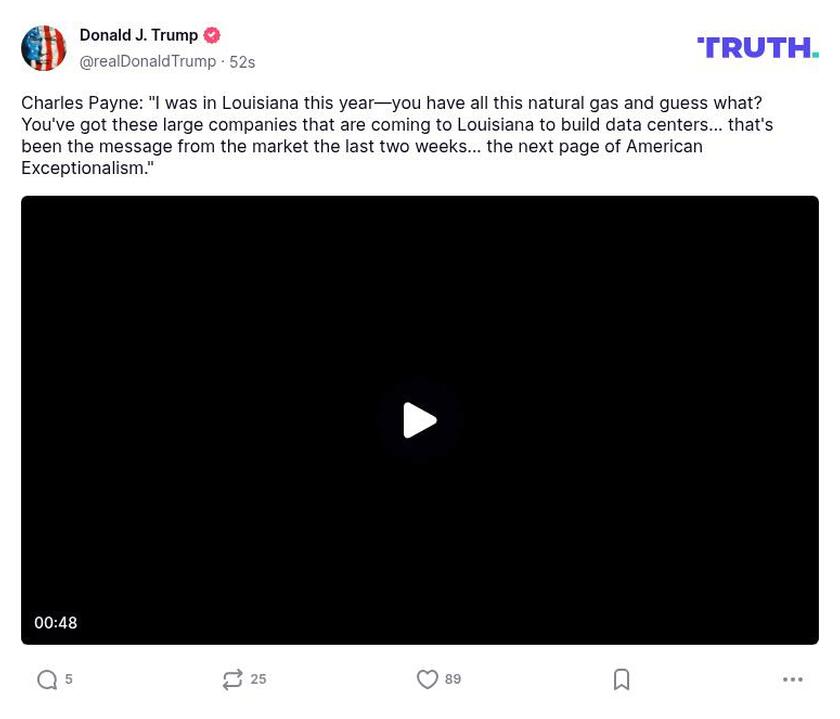Click the video player area

coord(420,420)
